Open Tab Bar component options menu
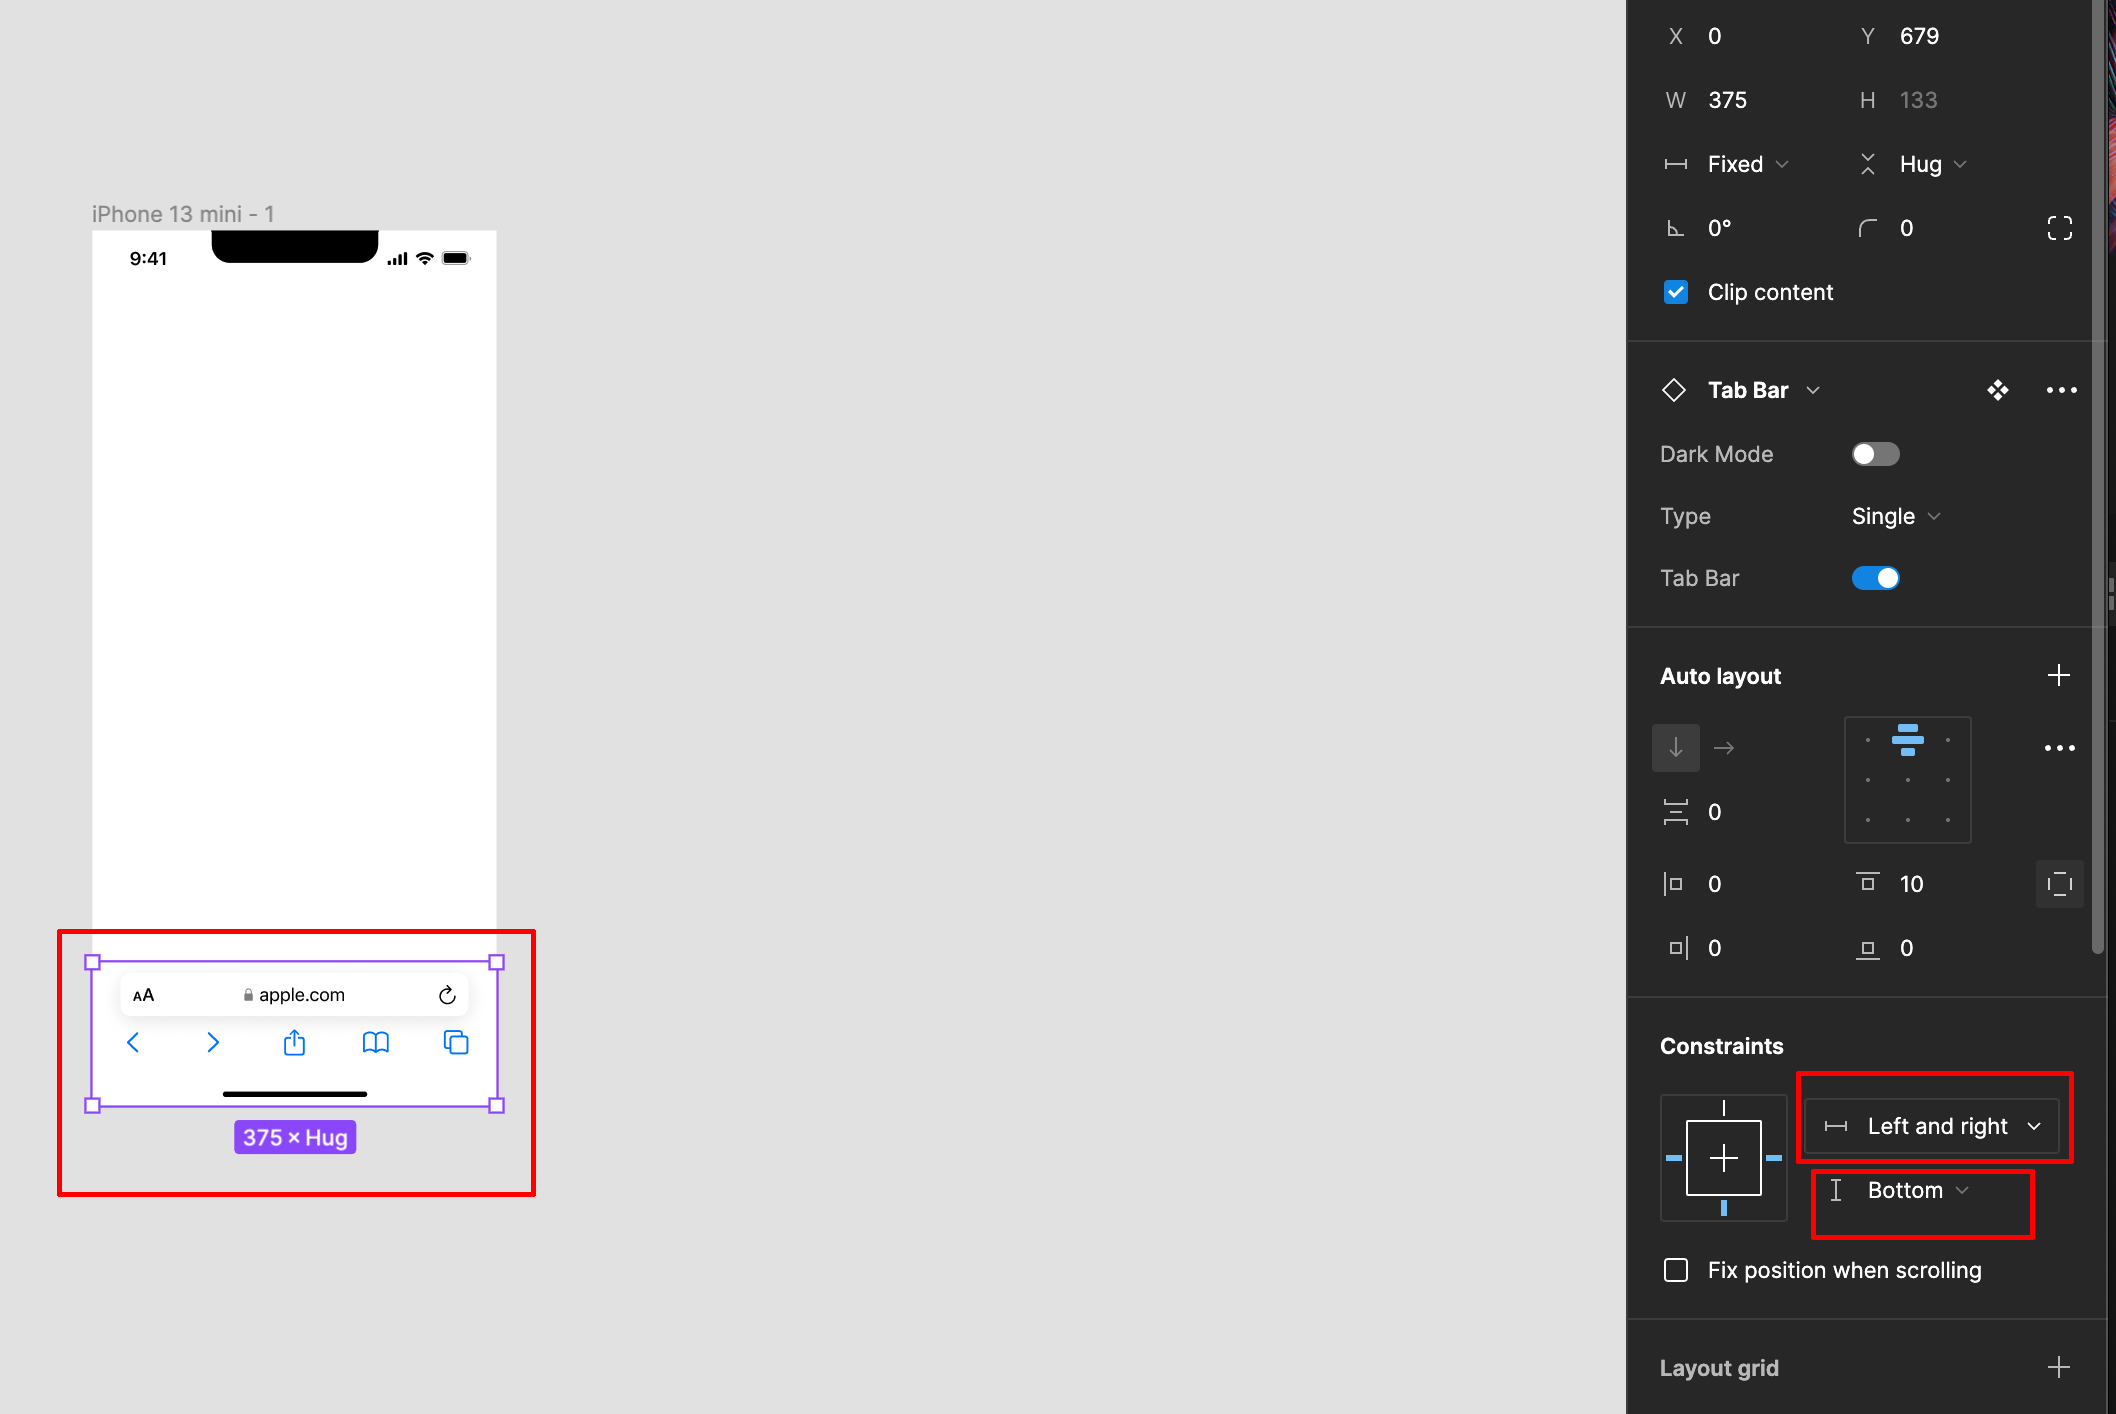The width and height of the screenshot is (2116, 1414). (x=2060, y=390)
